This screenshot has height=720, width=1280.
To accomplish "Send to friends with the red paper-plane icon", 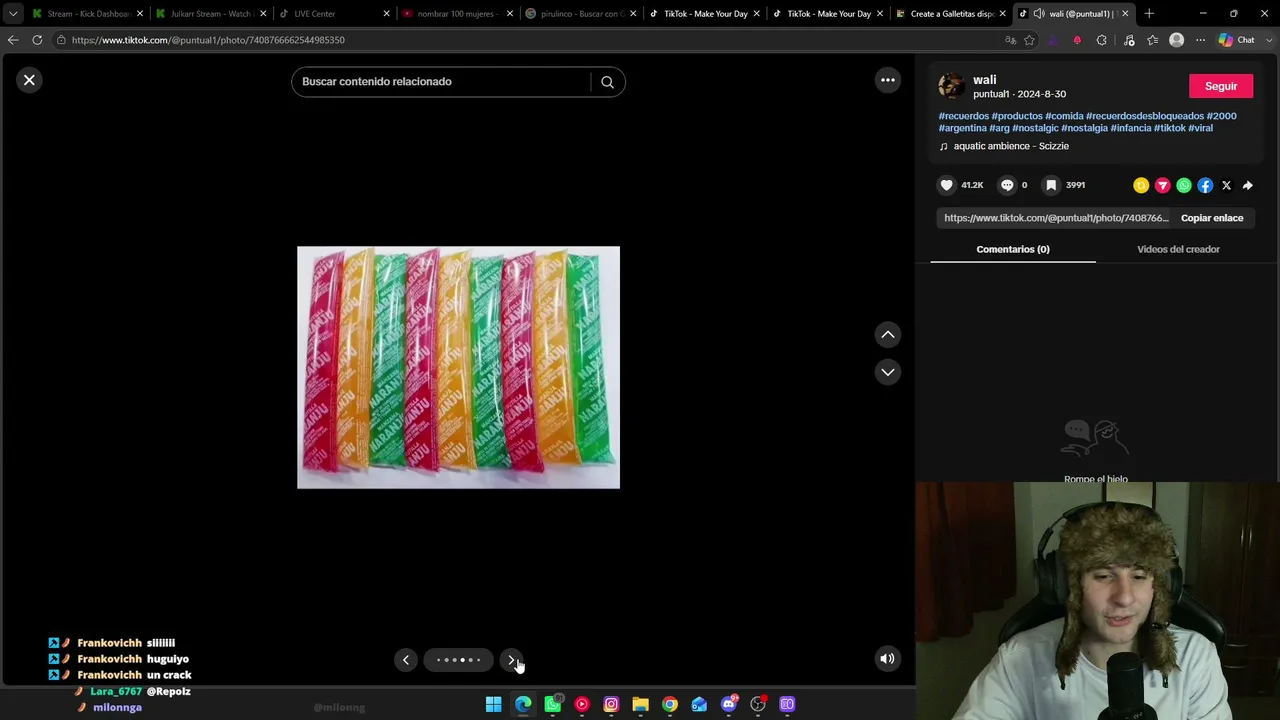I will click(x=1162, y=185).
